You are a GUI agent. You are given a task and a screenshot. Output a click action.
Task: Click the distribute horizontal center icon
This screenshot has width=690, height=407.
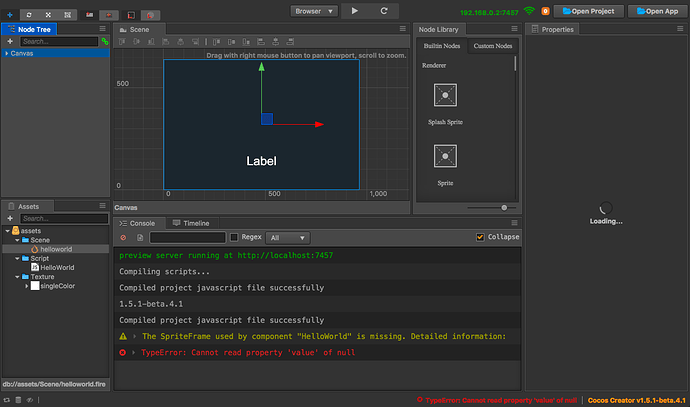275,42
